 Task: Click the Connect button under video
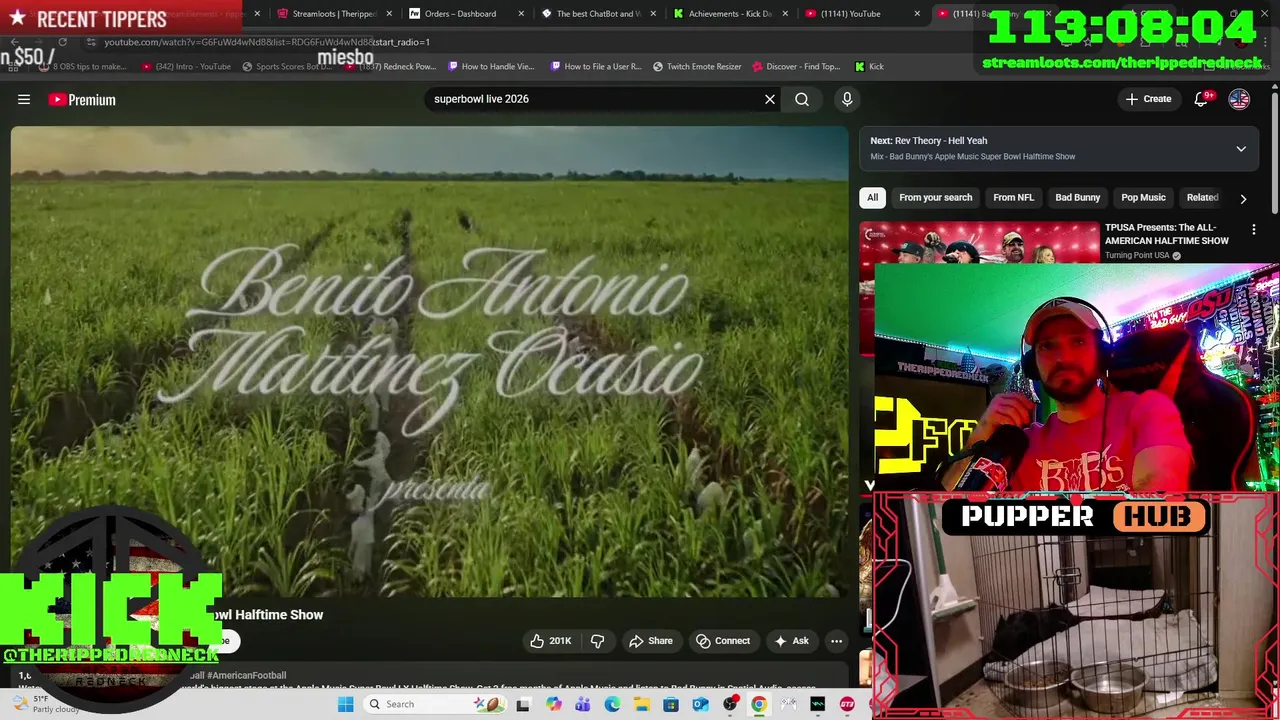[723, 641]
